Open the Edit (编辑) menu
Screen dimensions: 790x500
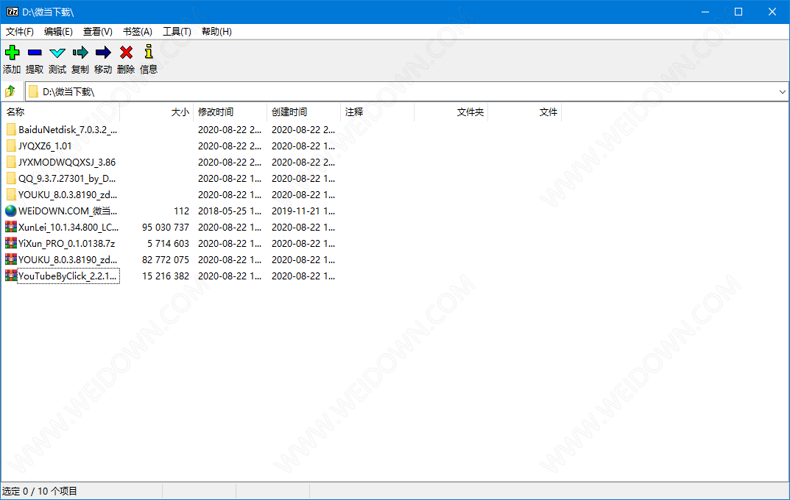(x=58, y=32)
